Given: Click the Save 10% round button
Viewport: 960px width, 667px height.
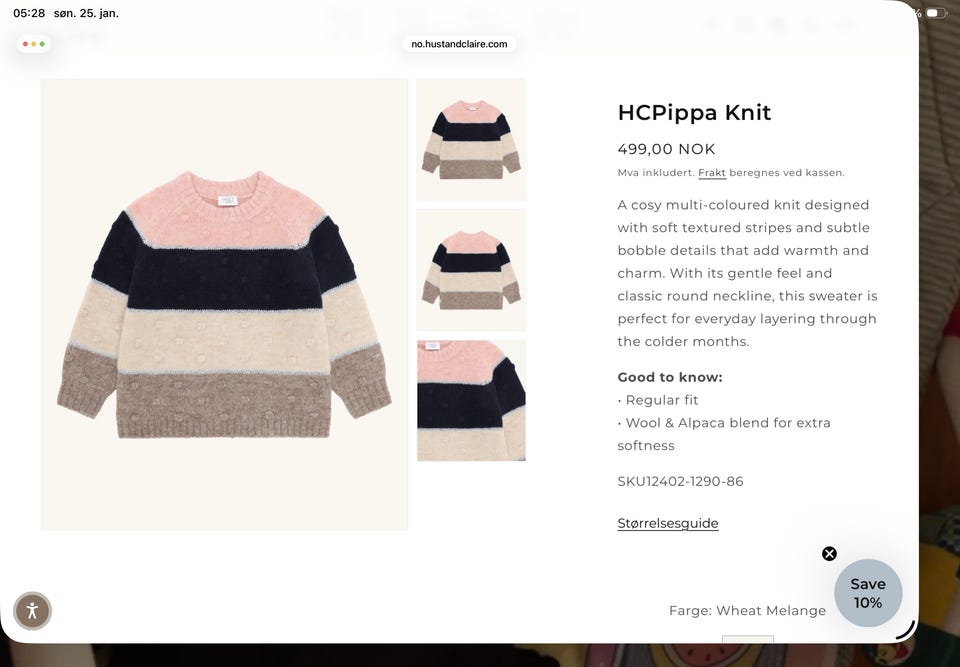Looking at the screenshot, I should click(868, 593).
